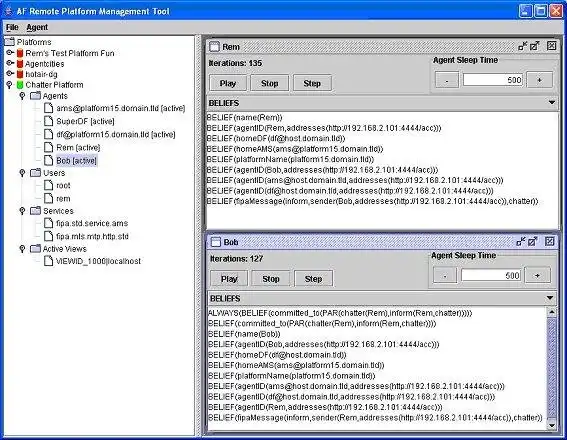Decrease Bob's Agent Sleep Time with minus
Screen dimensions: 567x440
click(445, 275)
